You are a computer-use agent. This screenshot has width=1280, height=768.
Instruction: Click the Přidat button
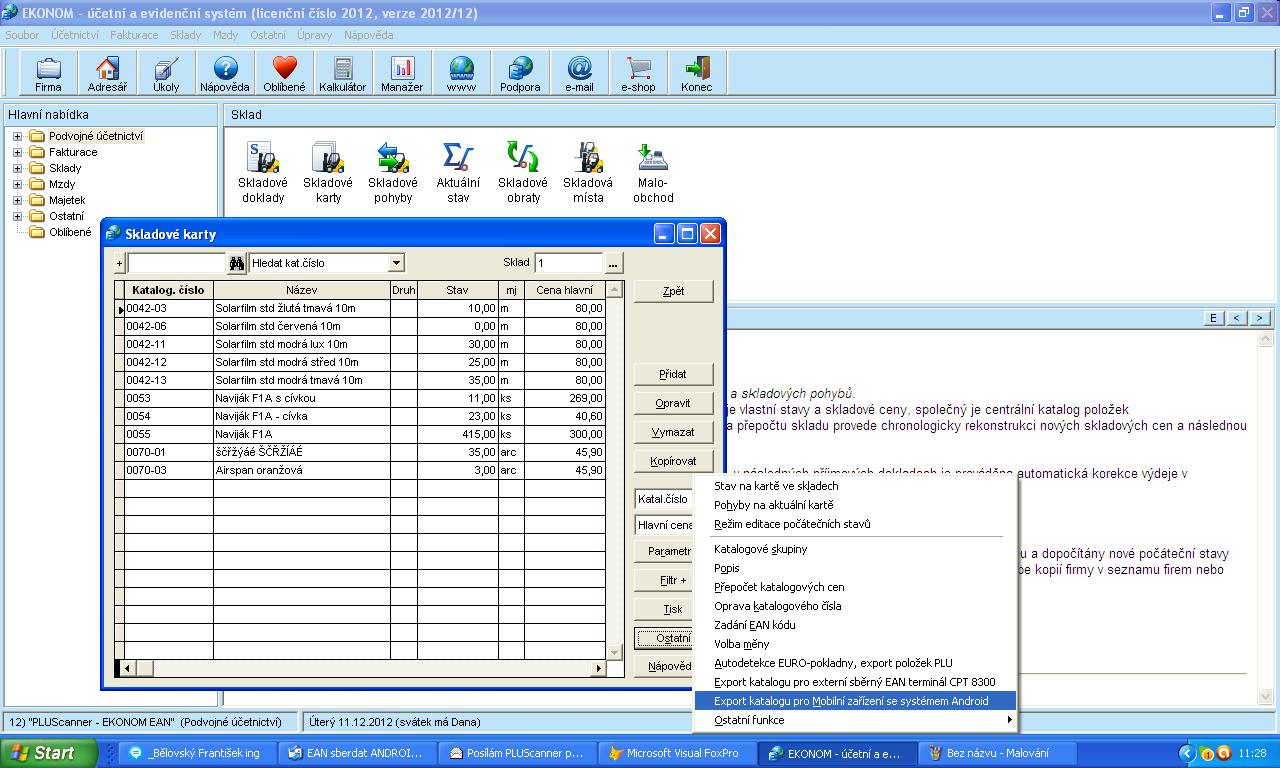(x=674, y=373)
